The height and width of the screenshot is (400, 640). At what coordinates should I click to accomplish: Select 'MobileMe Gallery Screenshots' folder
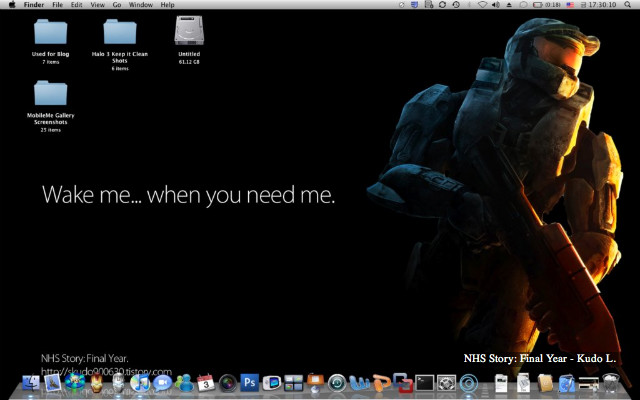point(51,93)
